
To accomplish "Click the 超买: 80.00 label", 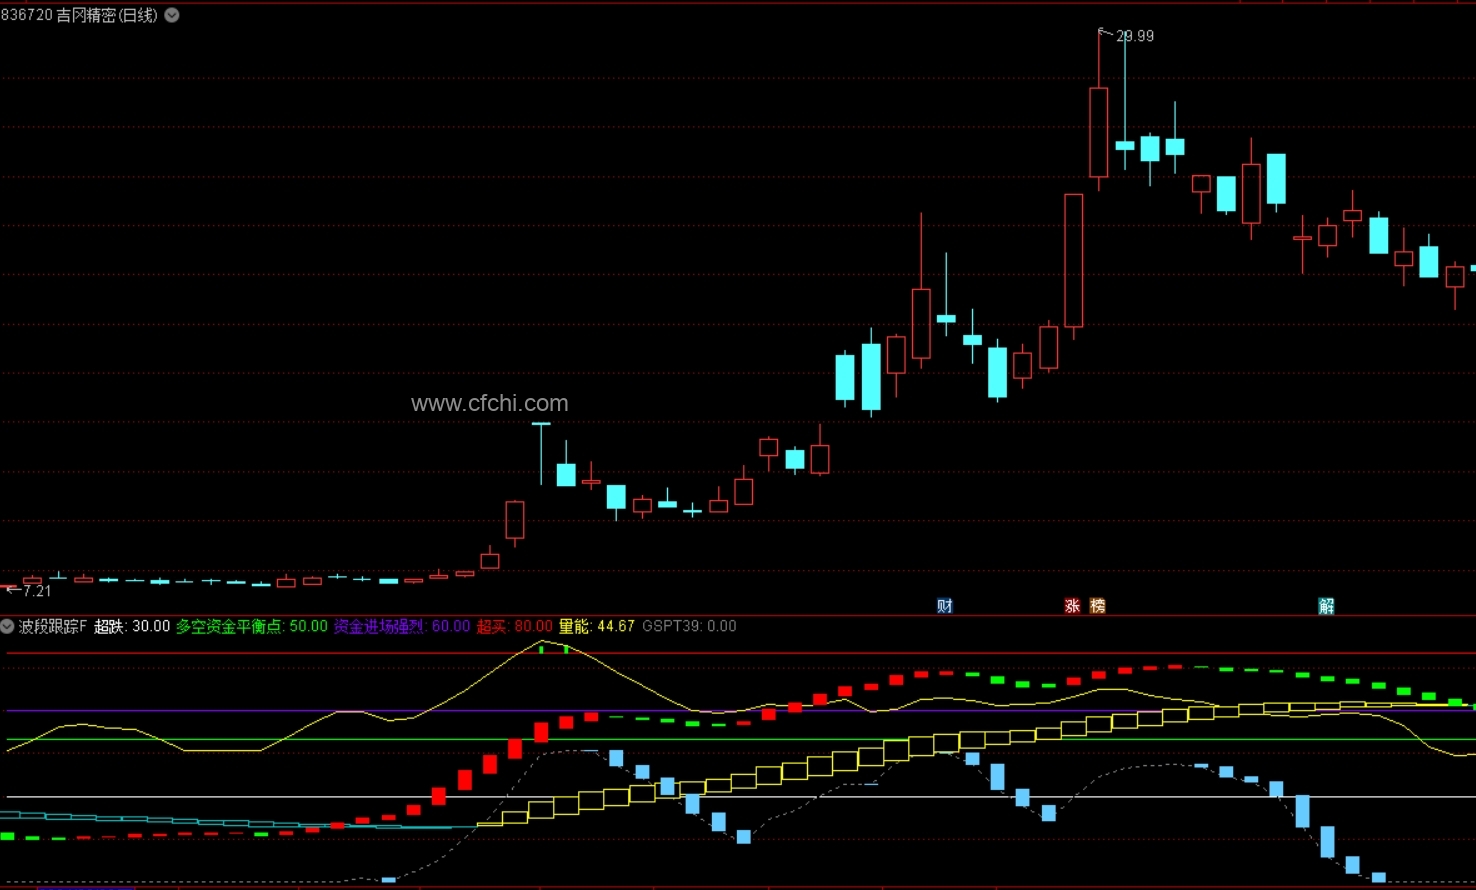I will point(514,626).
